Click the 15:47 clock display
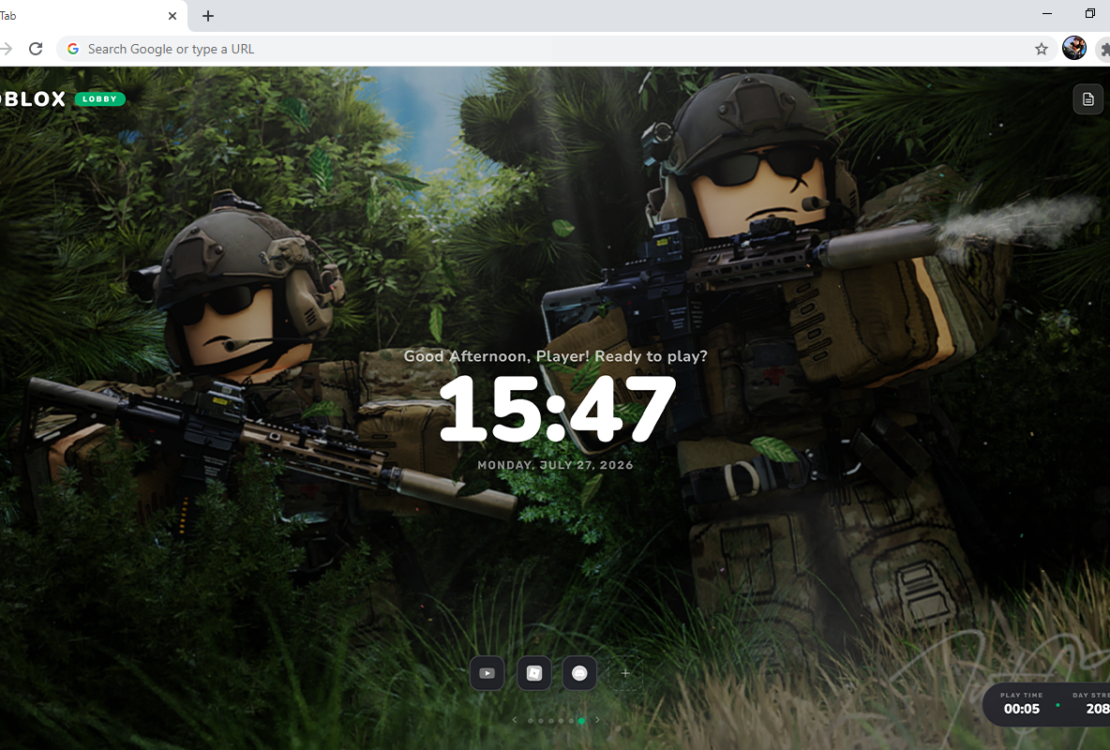Screen dimensions: 1110x750 pos(558,410)
